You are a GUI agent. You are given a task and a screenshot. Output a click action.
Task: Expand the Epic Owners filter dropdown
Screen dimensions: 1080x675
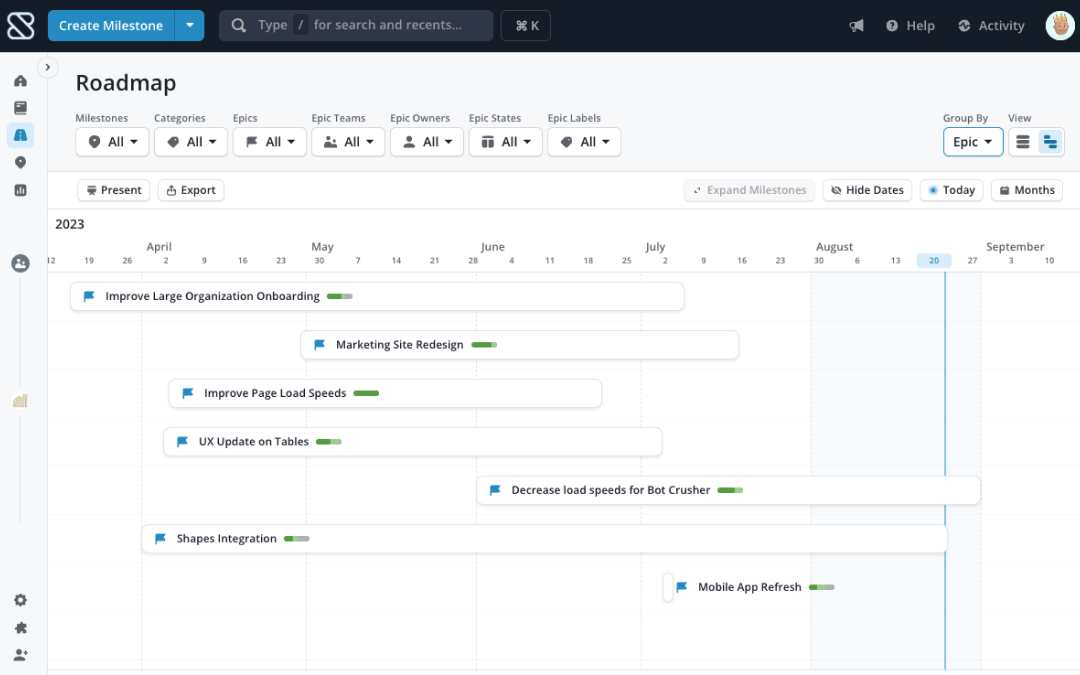point(427,142)
